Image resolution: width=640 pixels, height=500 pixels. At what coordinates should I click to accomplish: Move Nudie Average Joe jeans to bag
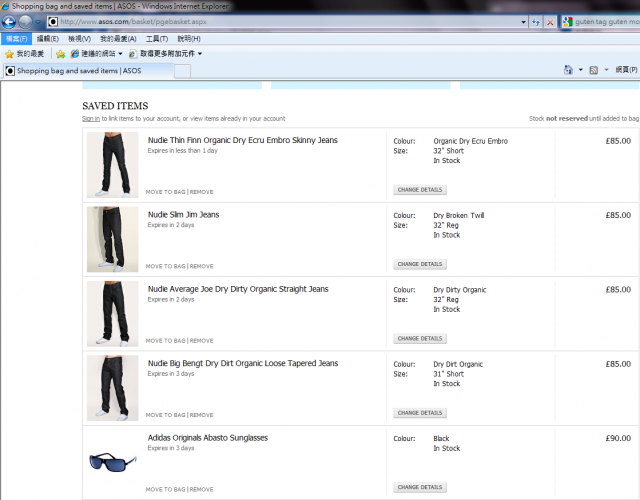tap(165, 340)
